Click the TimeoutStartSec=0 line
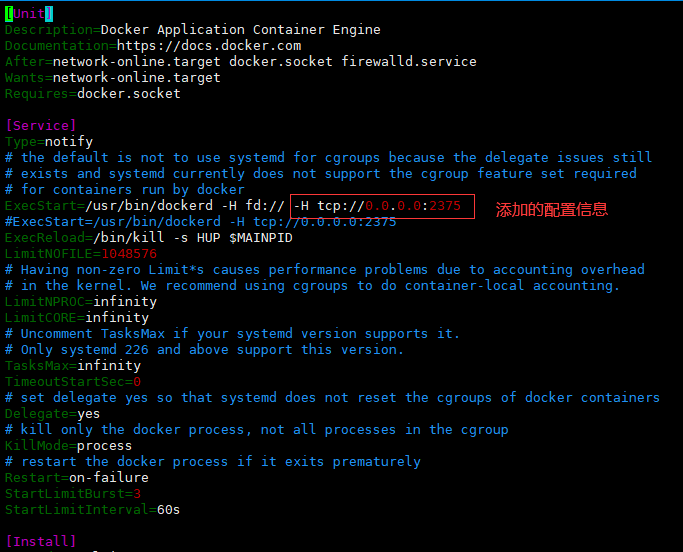The image size is (683, 552). [x=72, y=382]
